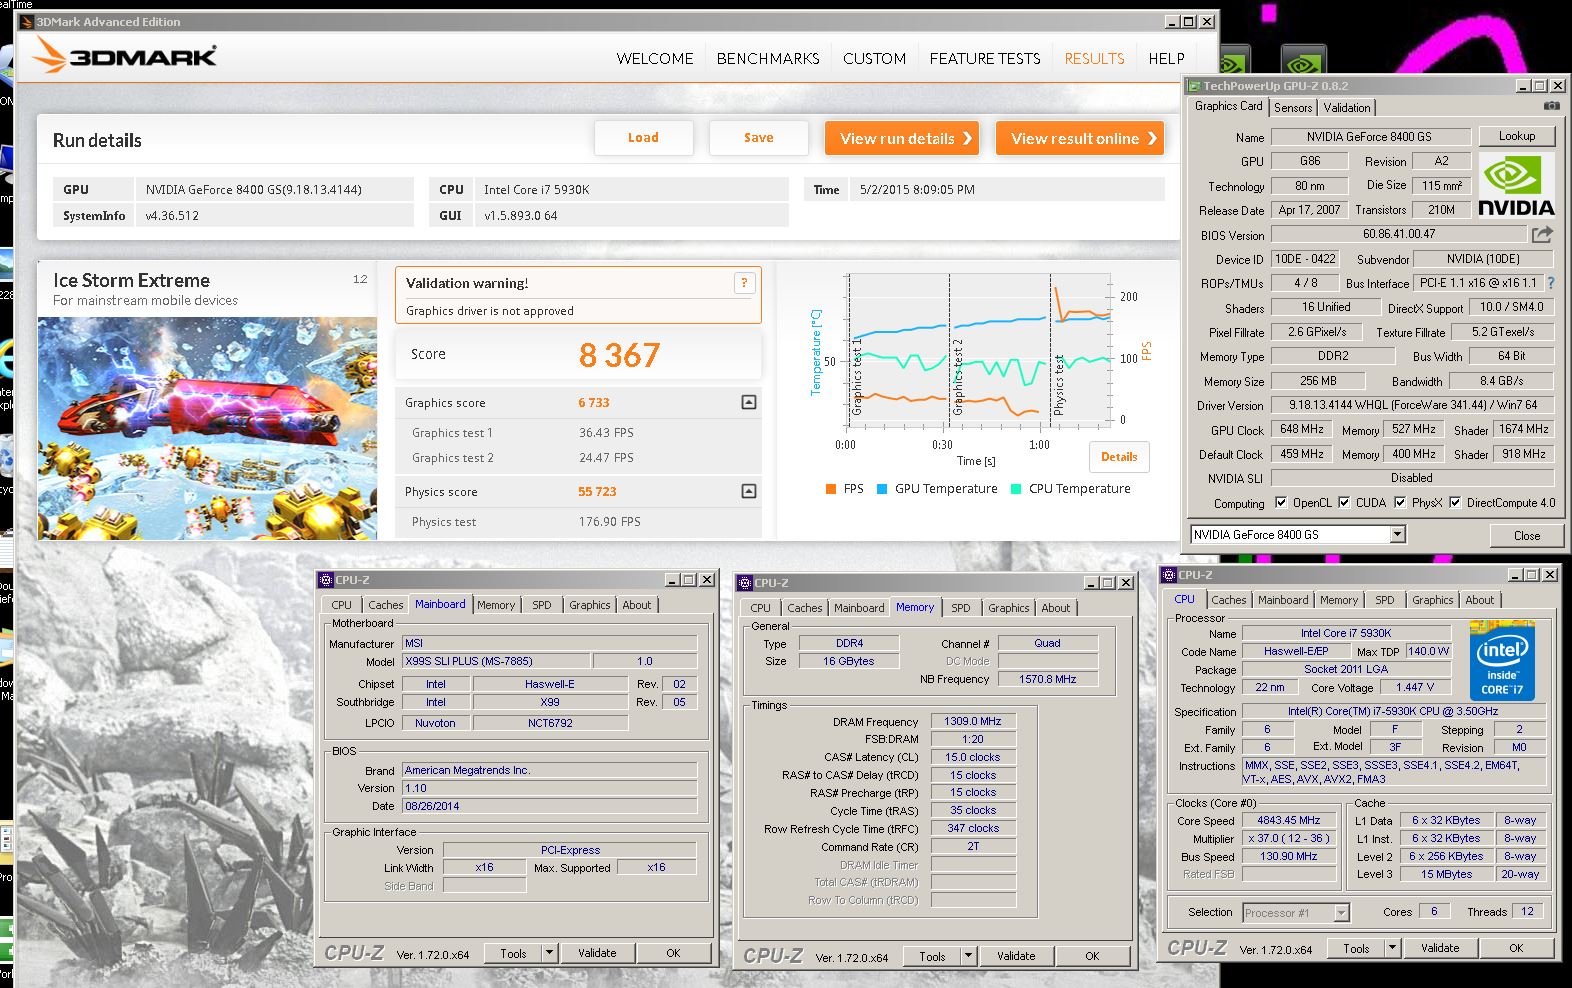Viewport: 1572px width, 988px height.
Task: Click the GPU-Z BIOS export share icon
Action: [1543, 234]
